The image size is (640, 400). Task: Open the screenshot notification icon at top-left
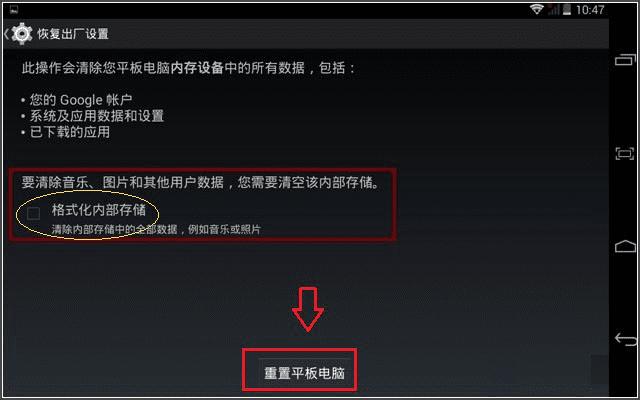[x=13, y=9]
